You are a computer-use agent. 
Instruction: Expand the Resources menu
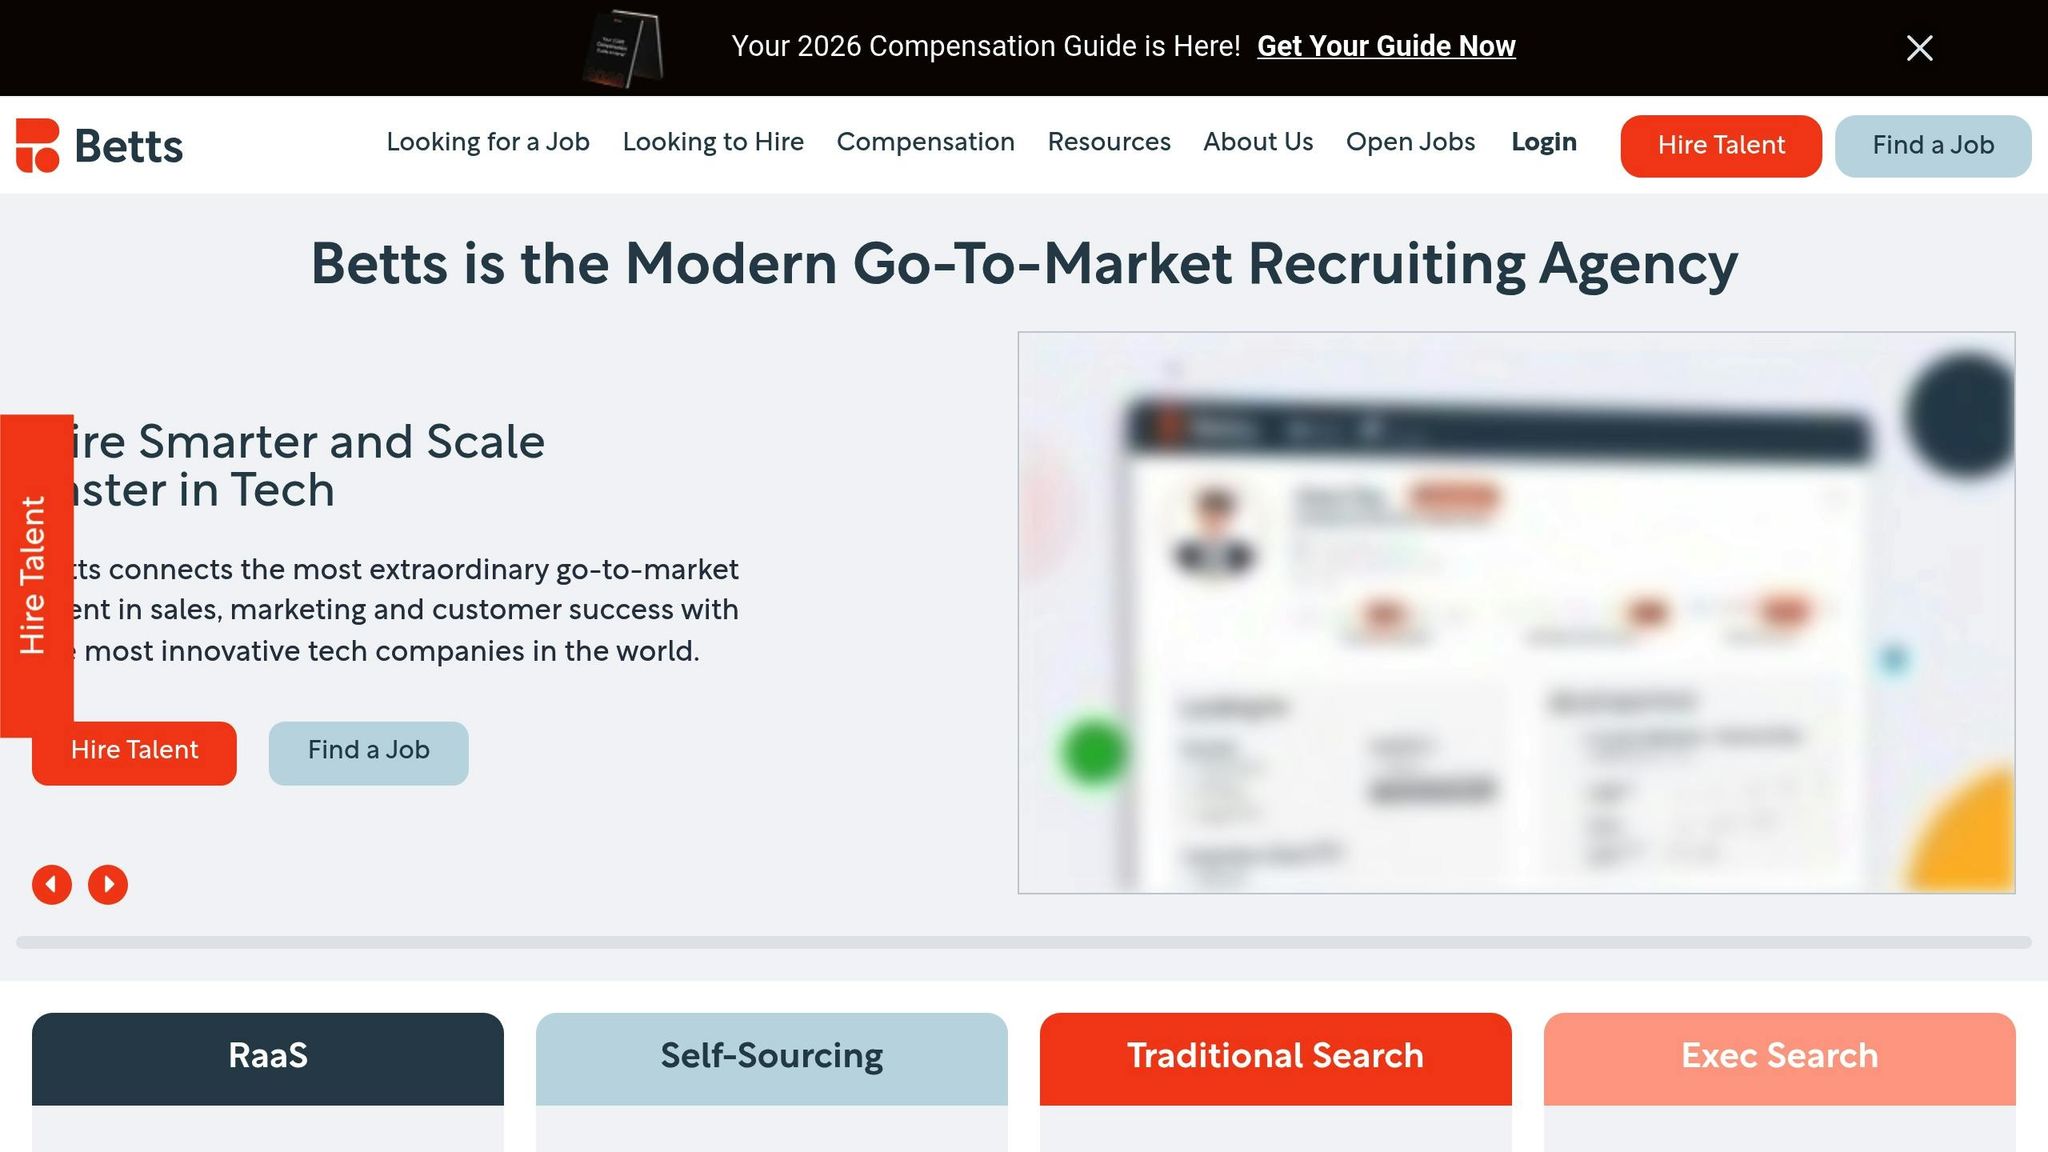point(1108,143)
